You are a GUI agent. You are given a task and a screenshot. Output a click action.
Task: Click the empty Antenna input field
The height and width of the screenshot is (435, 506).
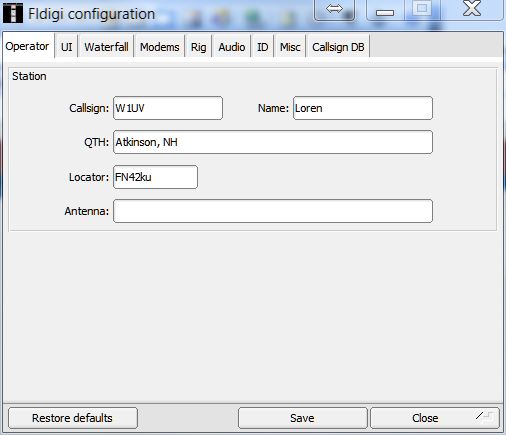point(273,211)
